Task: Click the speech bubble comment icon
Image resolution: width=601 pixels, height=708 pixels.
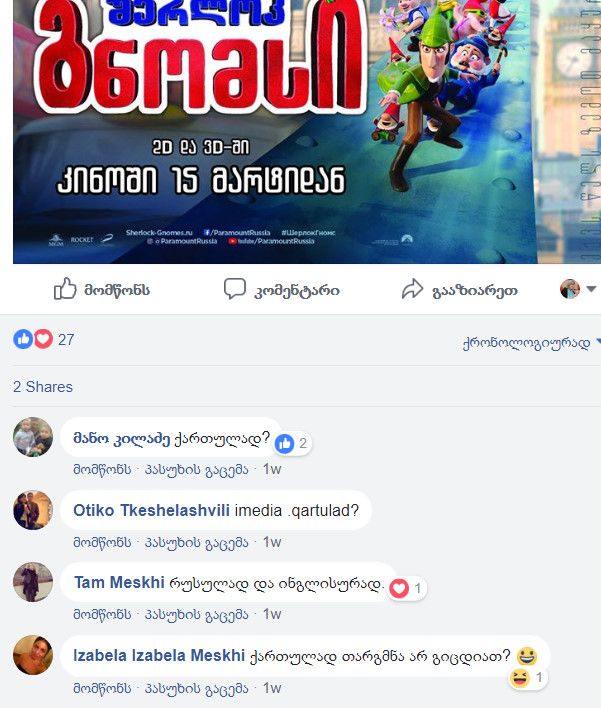Action: pyautogui.click(x=235, y=289)
